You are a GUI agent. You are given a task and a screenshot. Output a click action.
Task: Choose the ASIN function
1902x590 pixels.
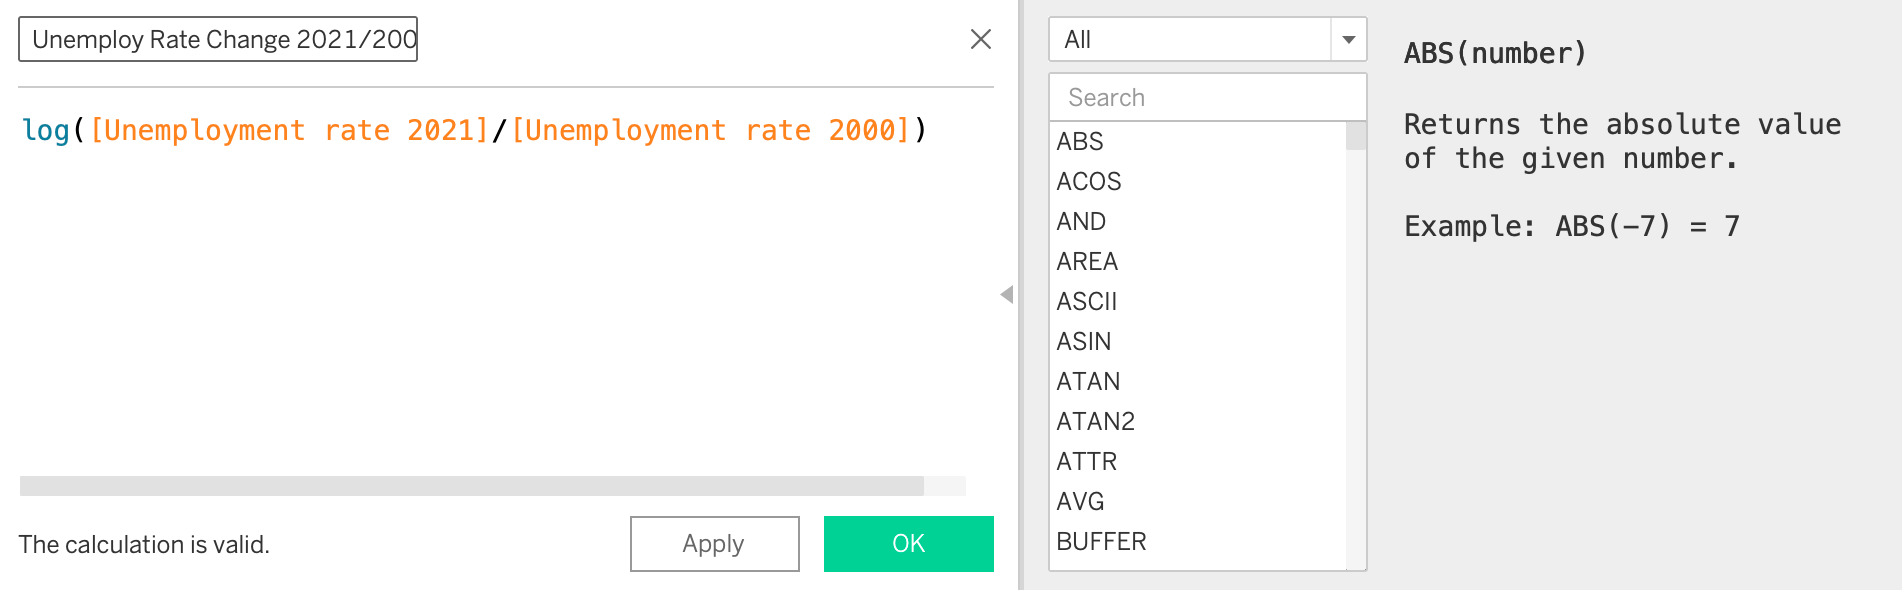(1084, 341)
